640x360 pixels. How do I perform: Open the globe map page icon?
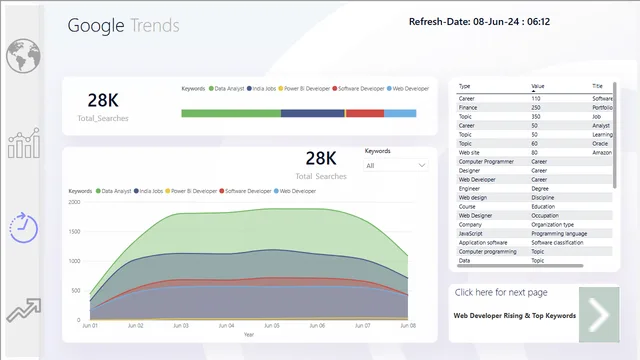click(x=23, y=56)
